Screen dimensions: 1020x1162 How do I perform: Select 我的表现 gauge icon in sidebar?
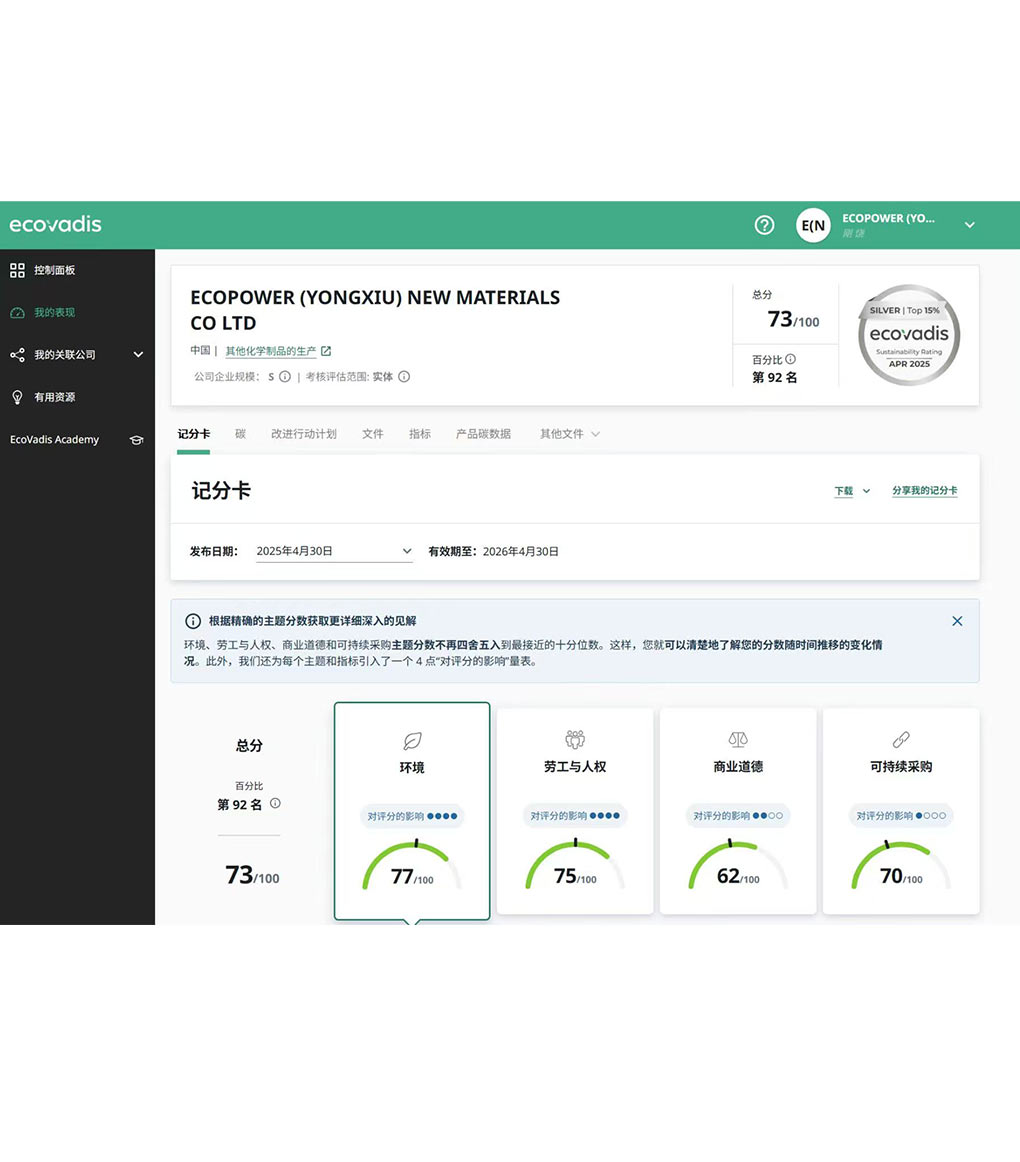coord(17,312)
